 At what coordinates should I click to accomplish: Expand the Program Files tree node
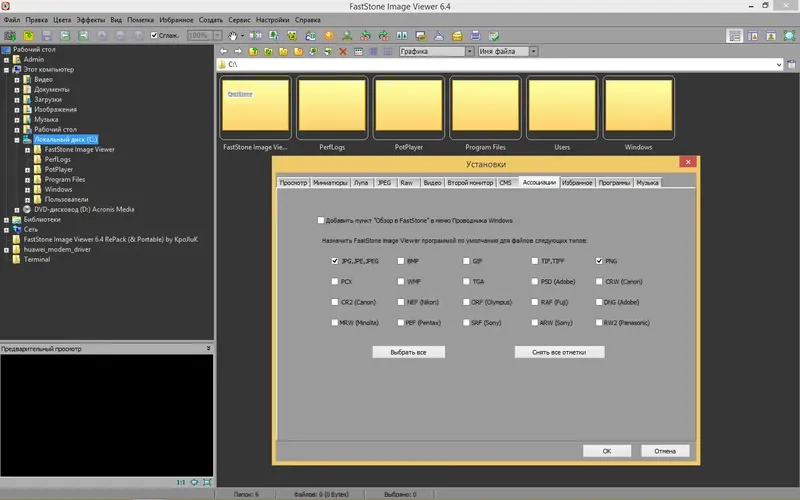coord(28,180)
